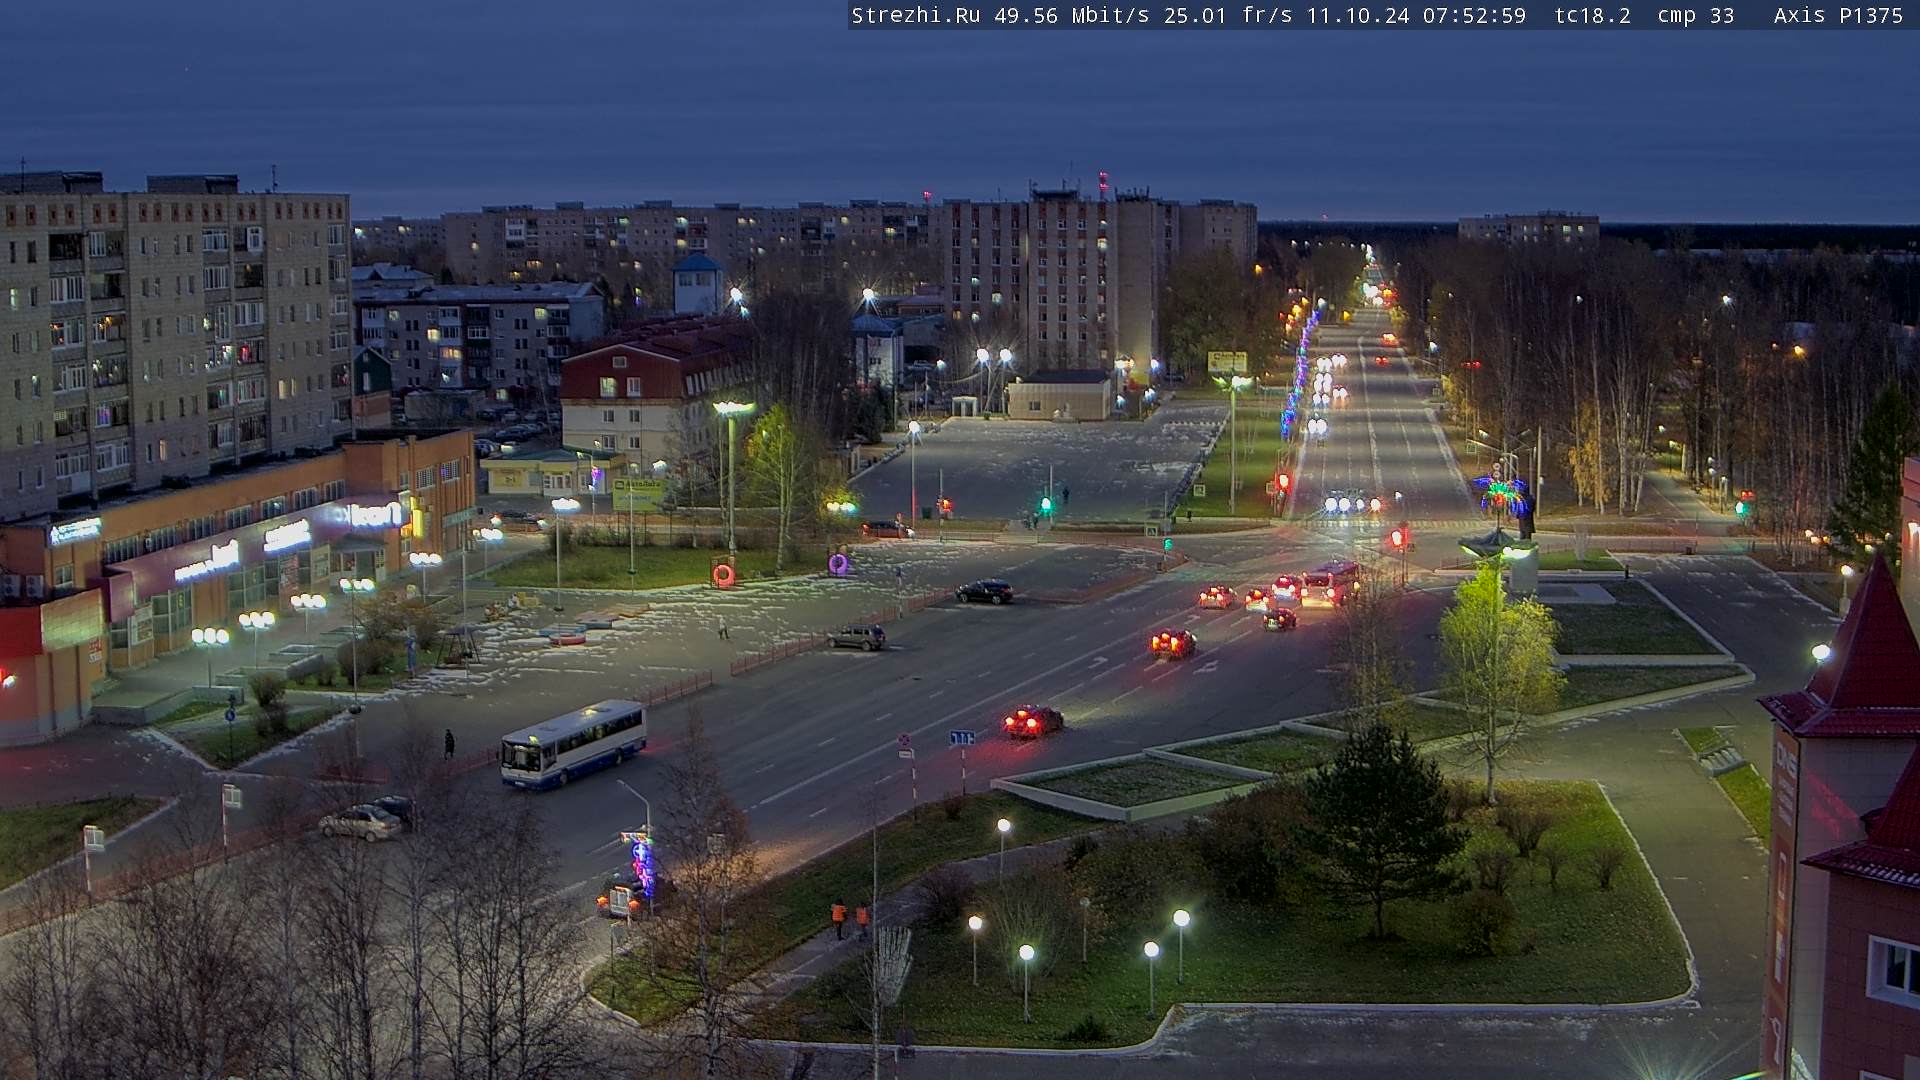
Task: Select the tc18.2 overlay value
Action: [x=1592, y=15]
